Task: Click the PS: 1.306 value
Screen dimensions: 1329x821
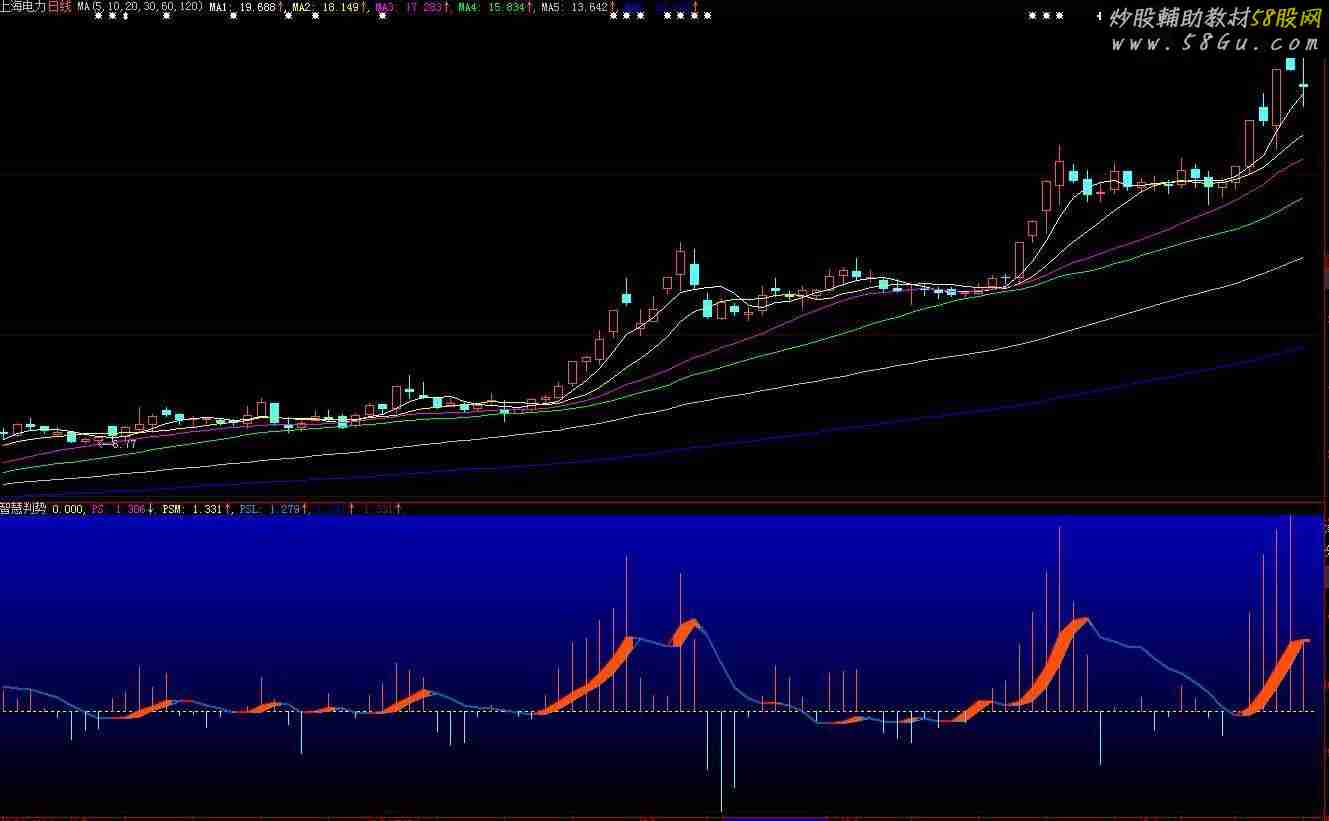Action: click(x=119, y=509)
